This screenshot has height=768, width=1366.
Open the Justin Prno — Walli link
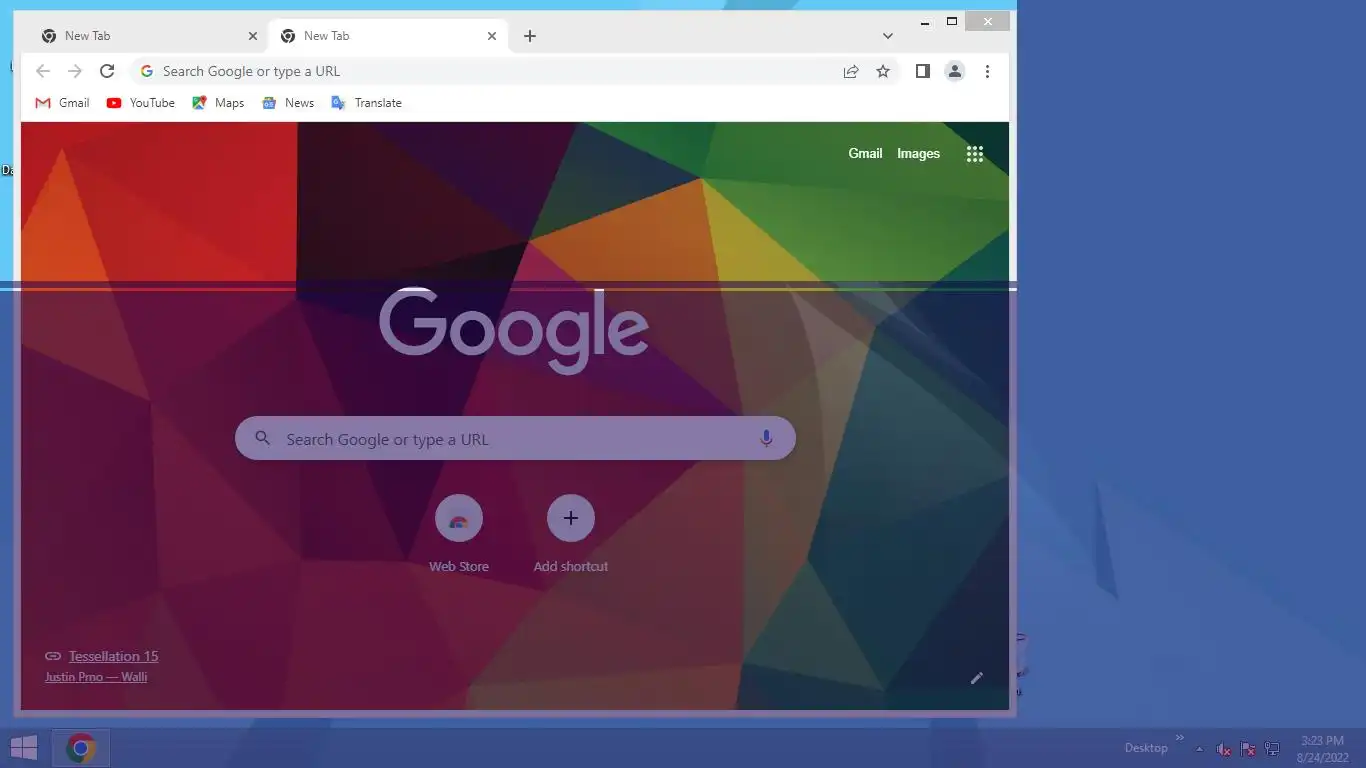(96, 677)
